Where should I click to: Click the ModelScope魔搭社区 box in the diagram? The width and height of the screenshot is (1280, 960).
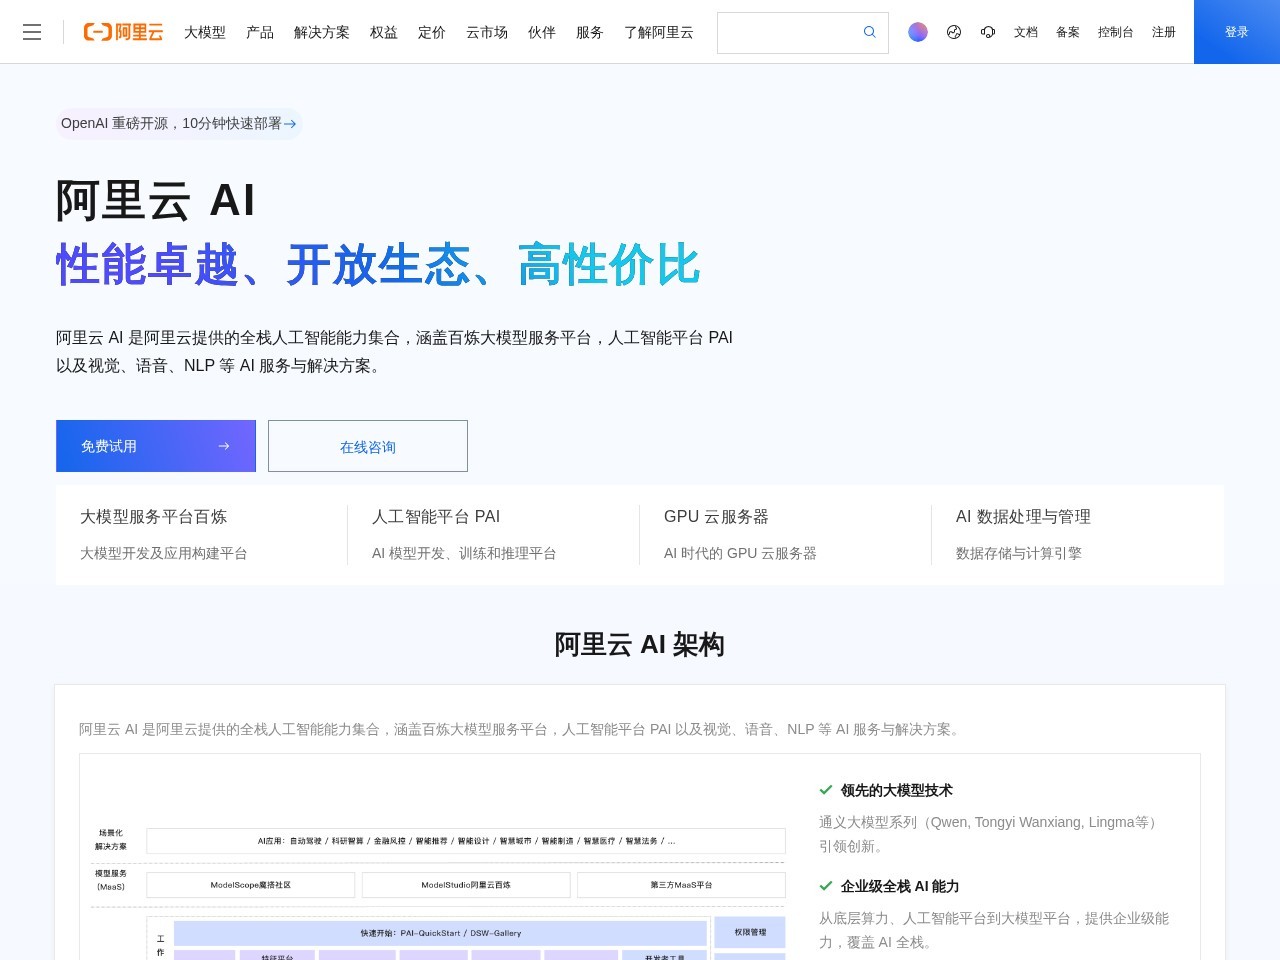251,885
